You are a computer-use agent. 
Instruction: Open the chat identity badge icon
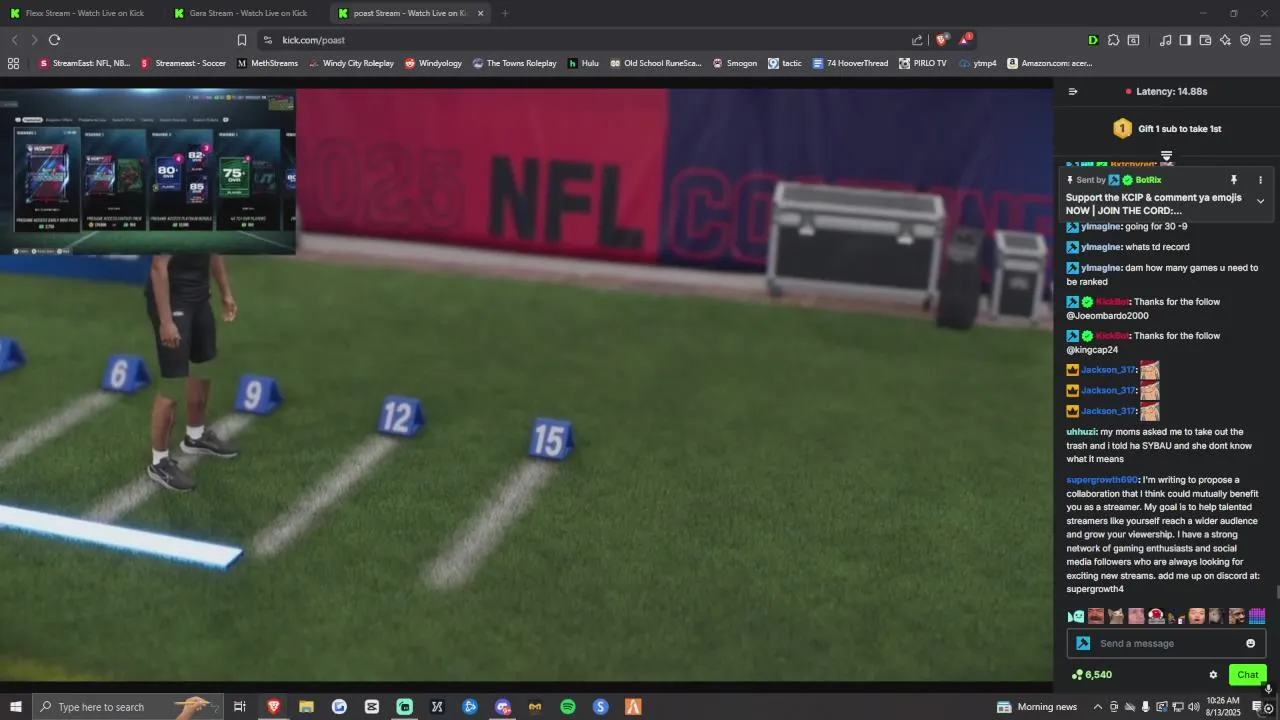(x=1083, y=643)
